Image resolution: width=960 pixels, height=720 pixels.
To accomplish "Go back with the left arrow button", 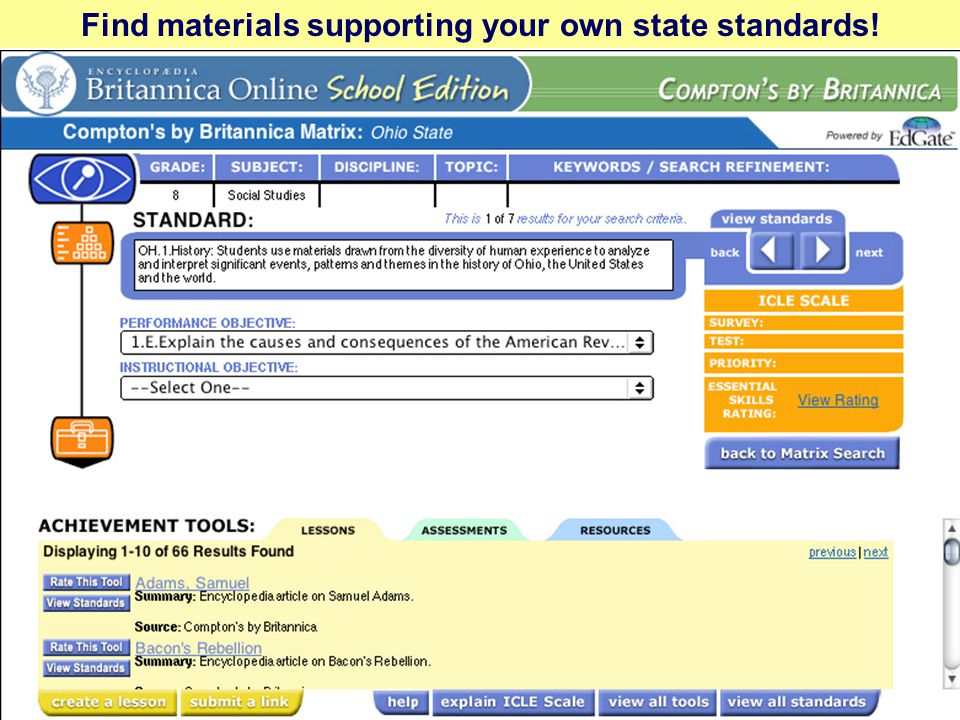I will tap(770, 250).
